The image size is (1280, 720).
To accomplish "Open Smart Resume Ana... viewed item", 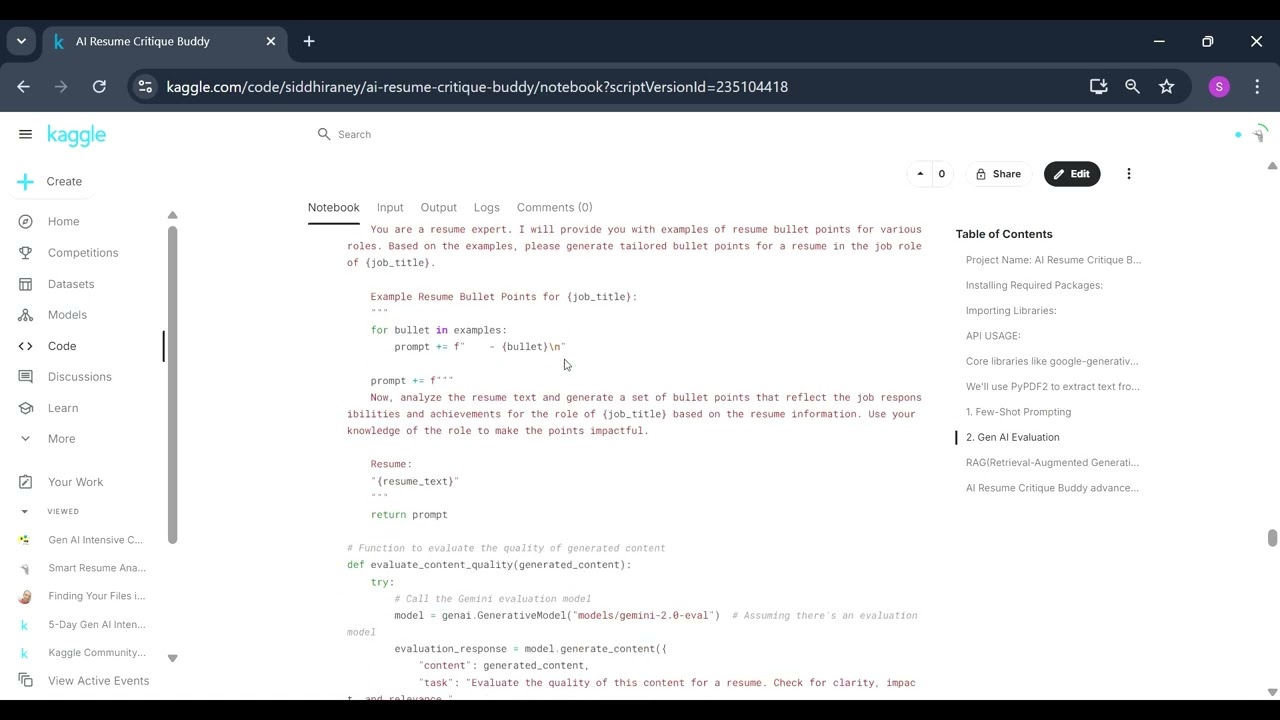I will [96, 568].
